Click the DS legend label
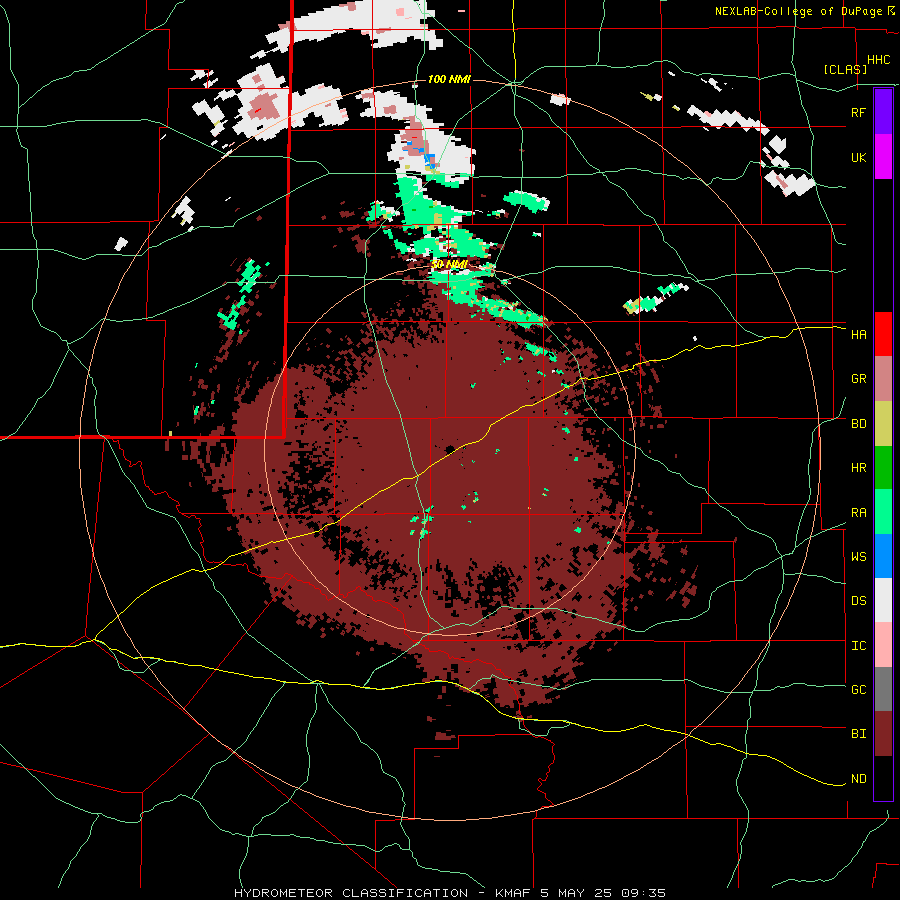This screenshot has width=900, height=900. point(858,601)
